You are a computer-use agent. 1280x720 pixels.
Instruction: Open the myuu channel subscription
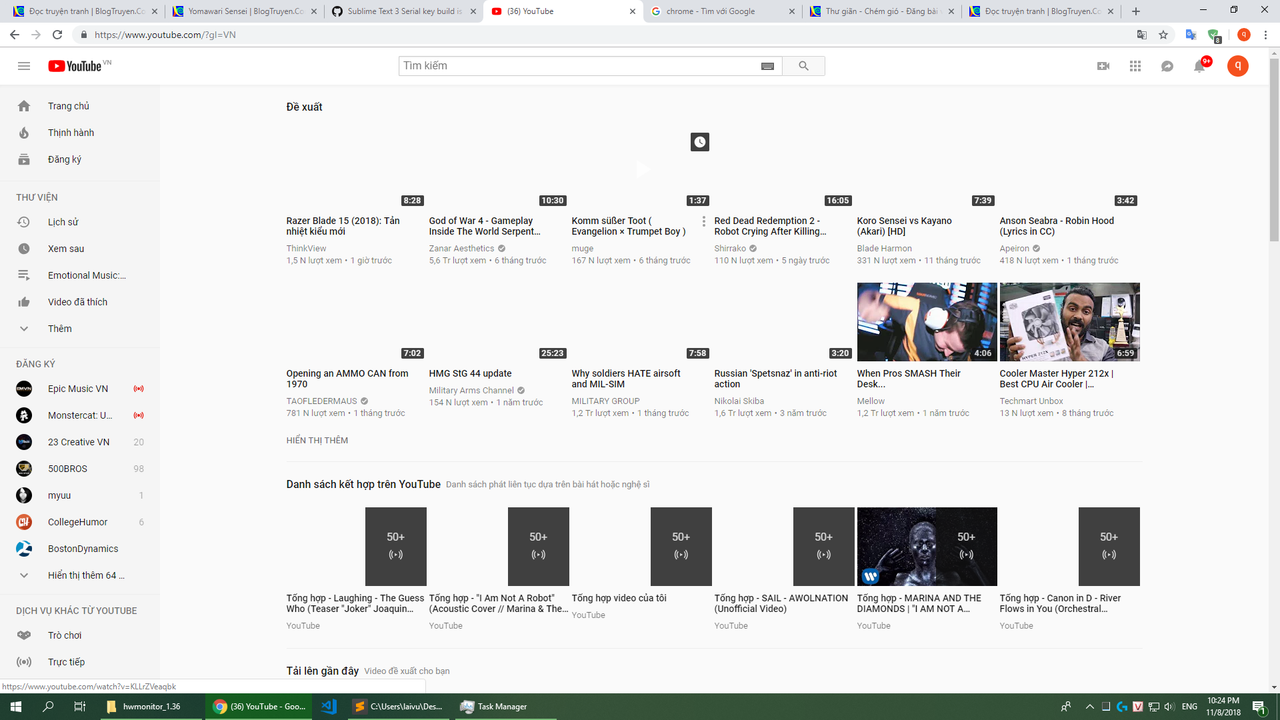coord(80,496)
